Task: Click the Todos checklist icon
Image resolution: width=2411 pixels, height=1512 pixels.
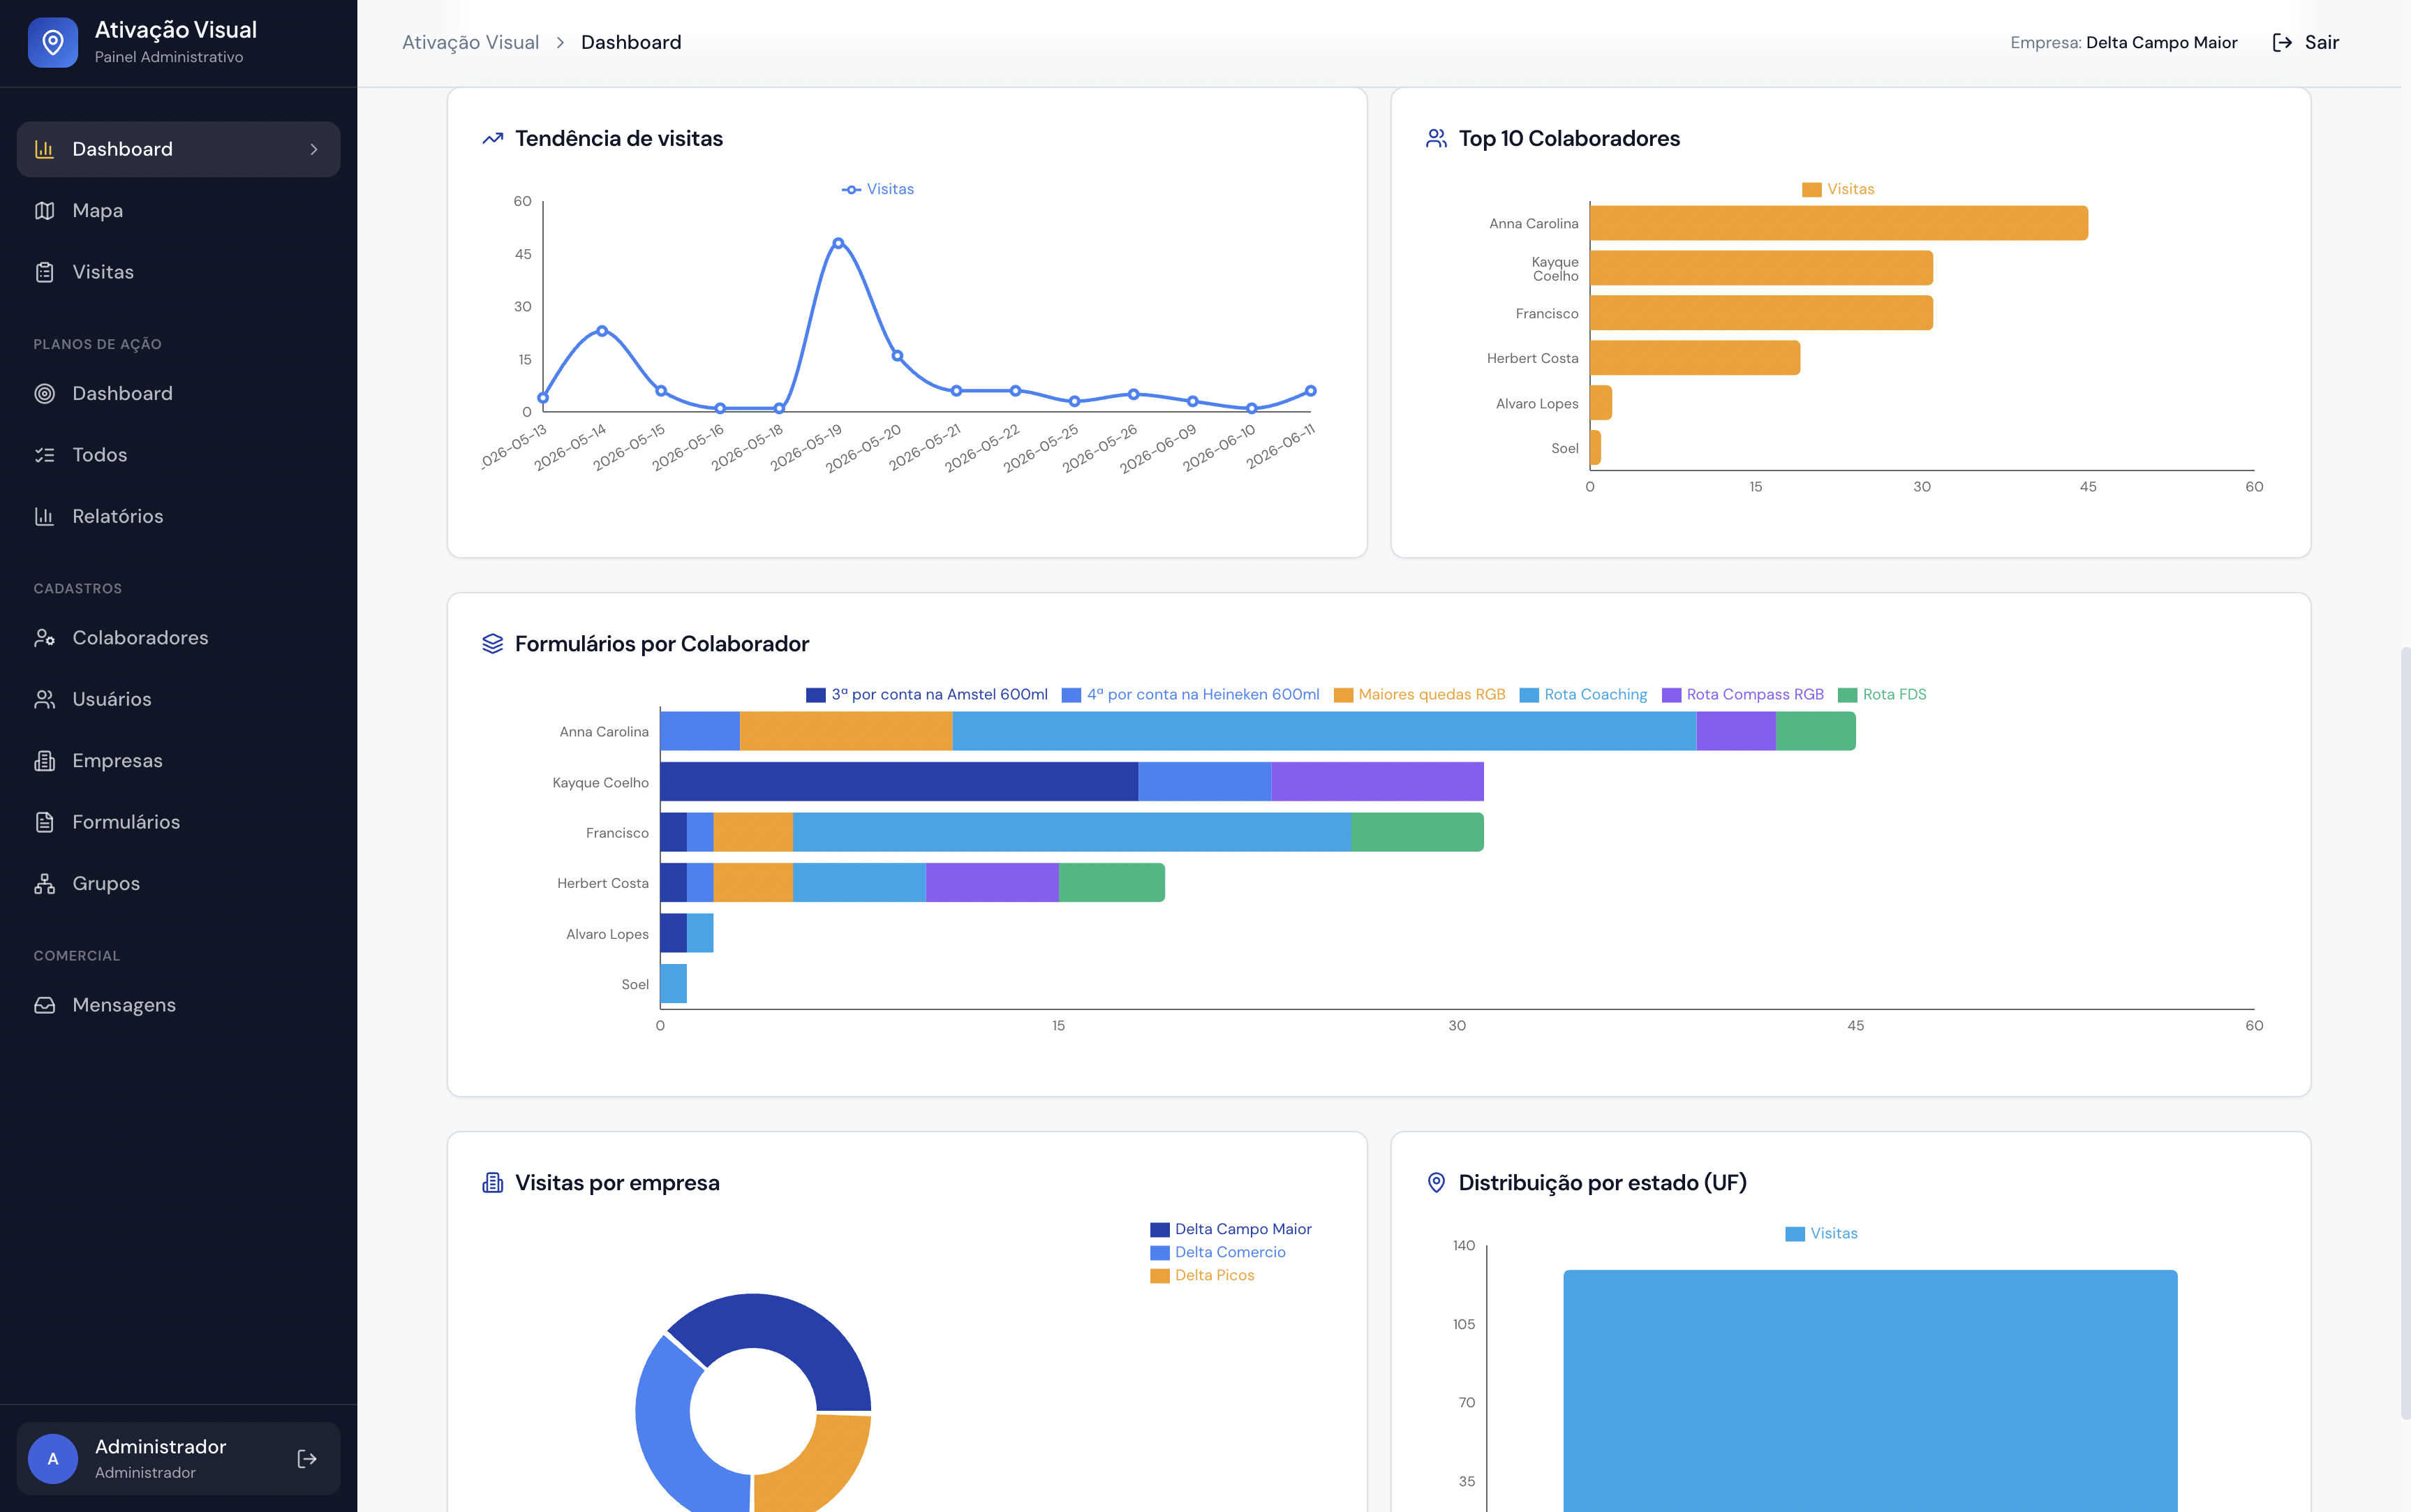Action: click(44, 455)
